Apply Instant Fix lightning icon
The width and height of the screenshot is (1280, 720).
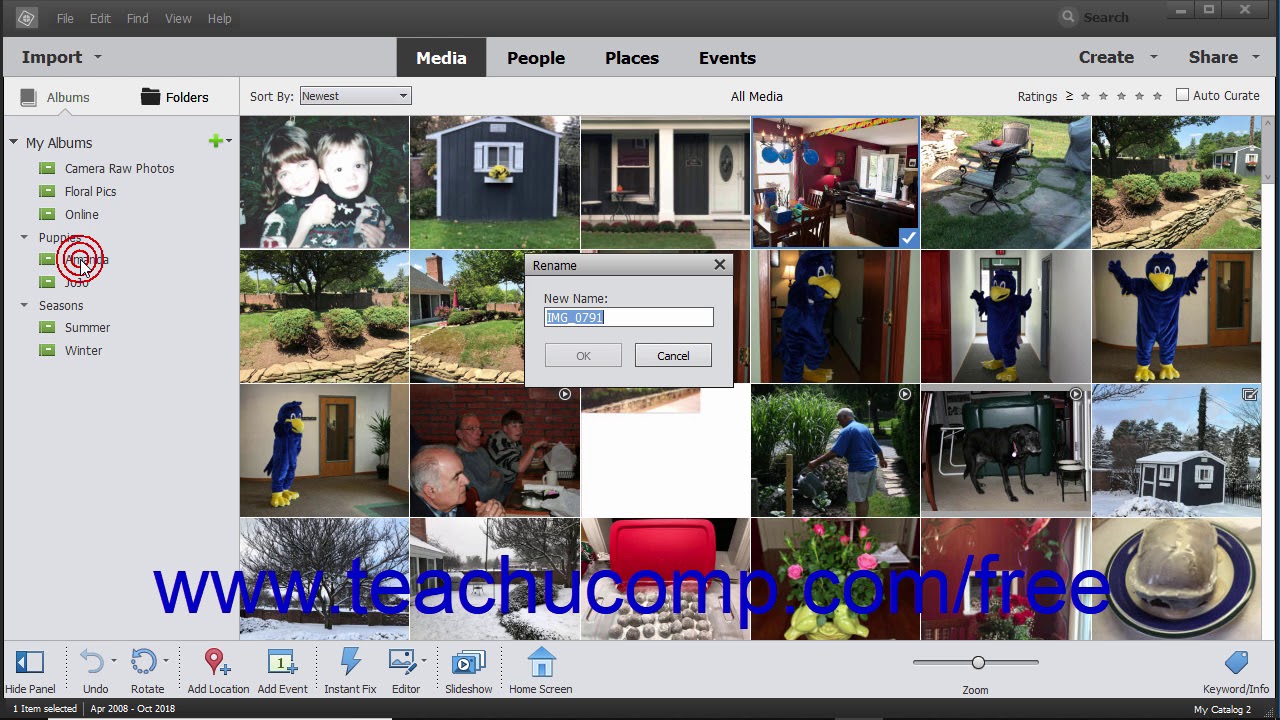tap(350, 662)
